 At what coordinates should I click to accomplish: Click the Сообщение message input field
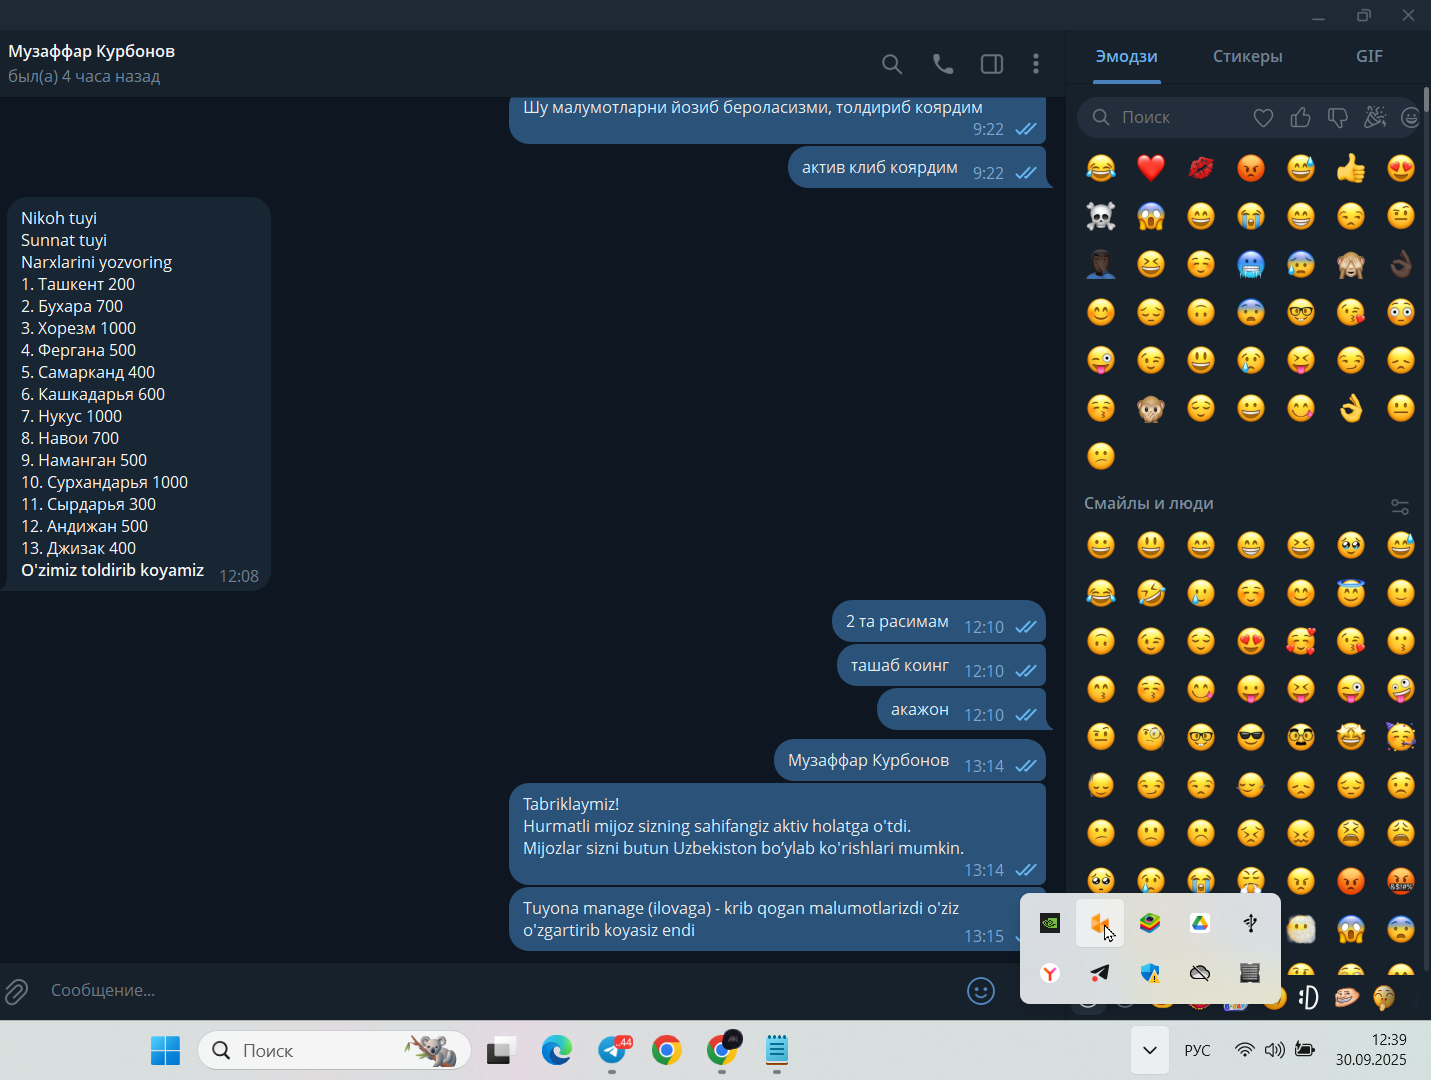500,990
